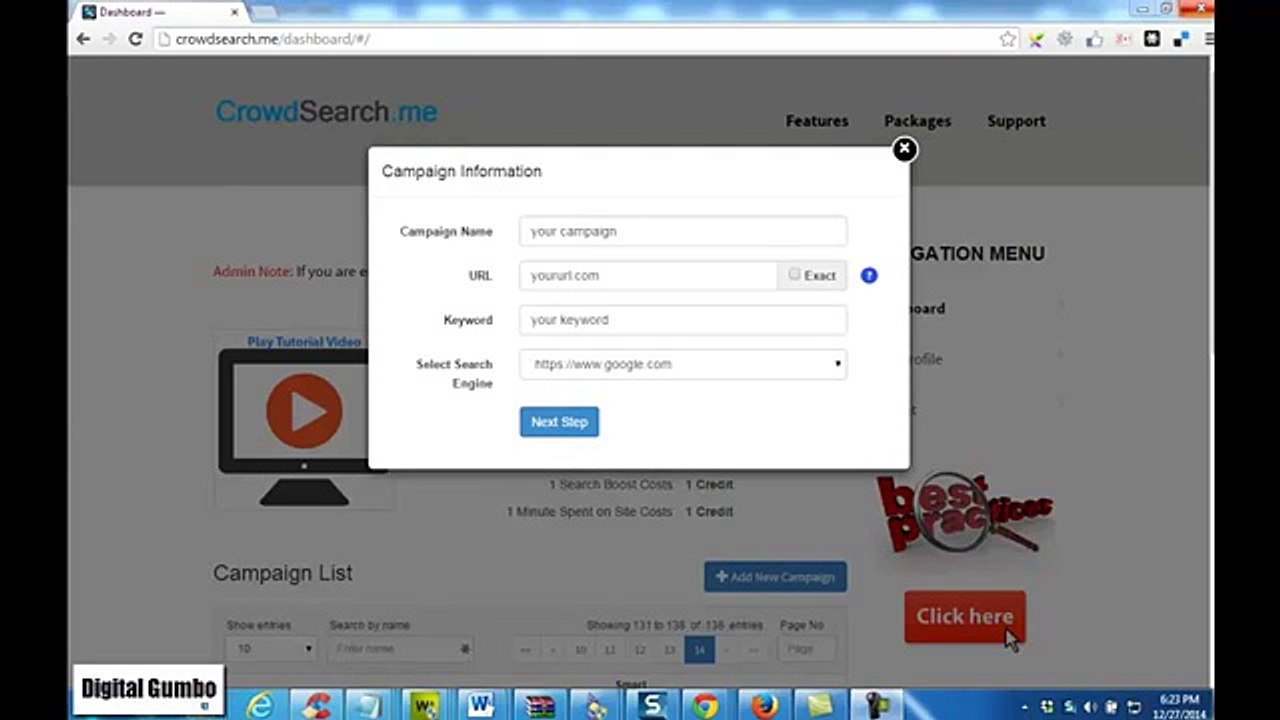This screenshot has width=1280, height=720.
Task: Open the Features menu item
Action: pyautogui.click(x=817, y=121)
